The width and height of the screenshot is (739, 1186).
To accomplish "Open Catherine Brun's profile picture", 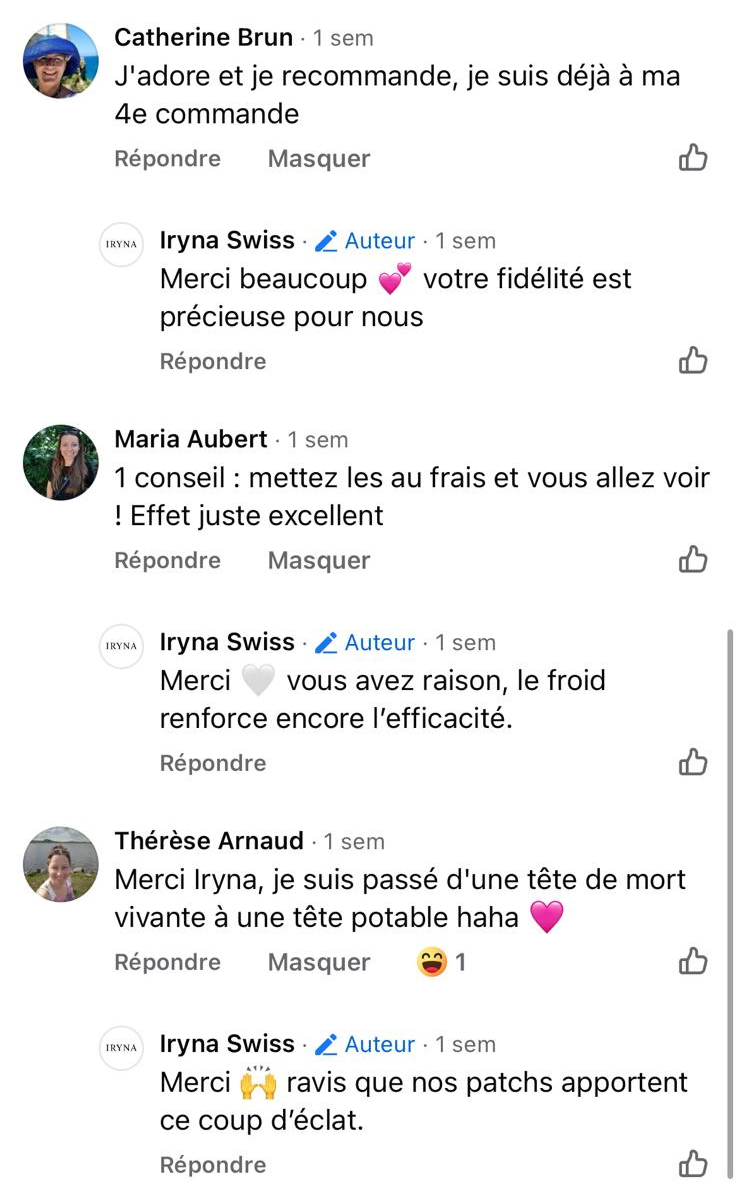I will (61, 61).
